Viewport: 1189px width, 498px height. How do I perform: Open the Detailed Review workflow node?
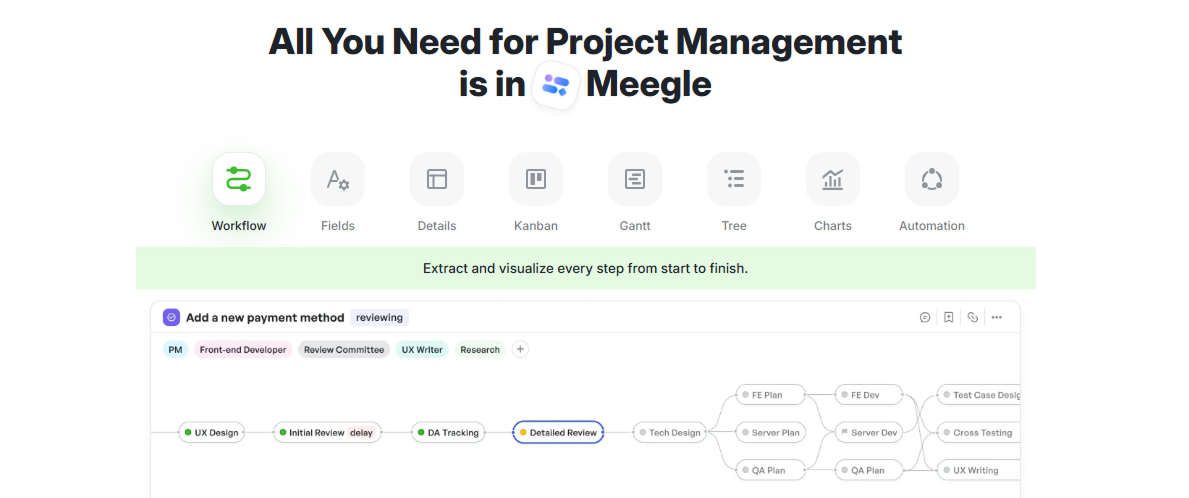coord(558,433)
